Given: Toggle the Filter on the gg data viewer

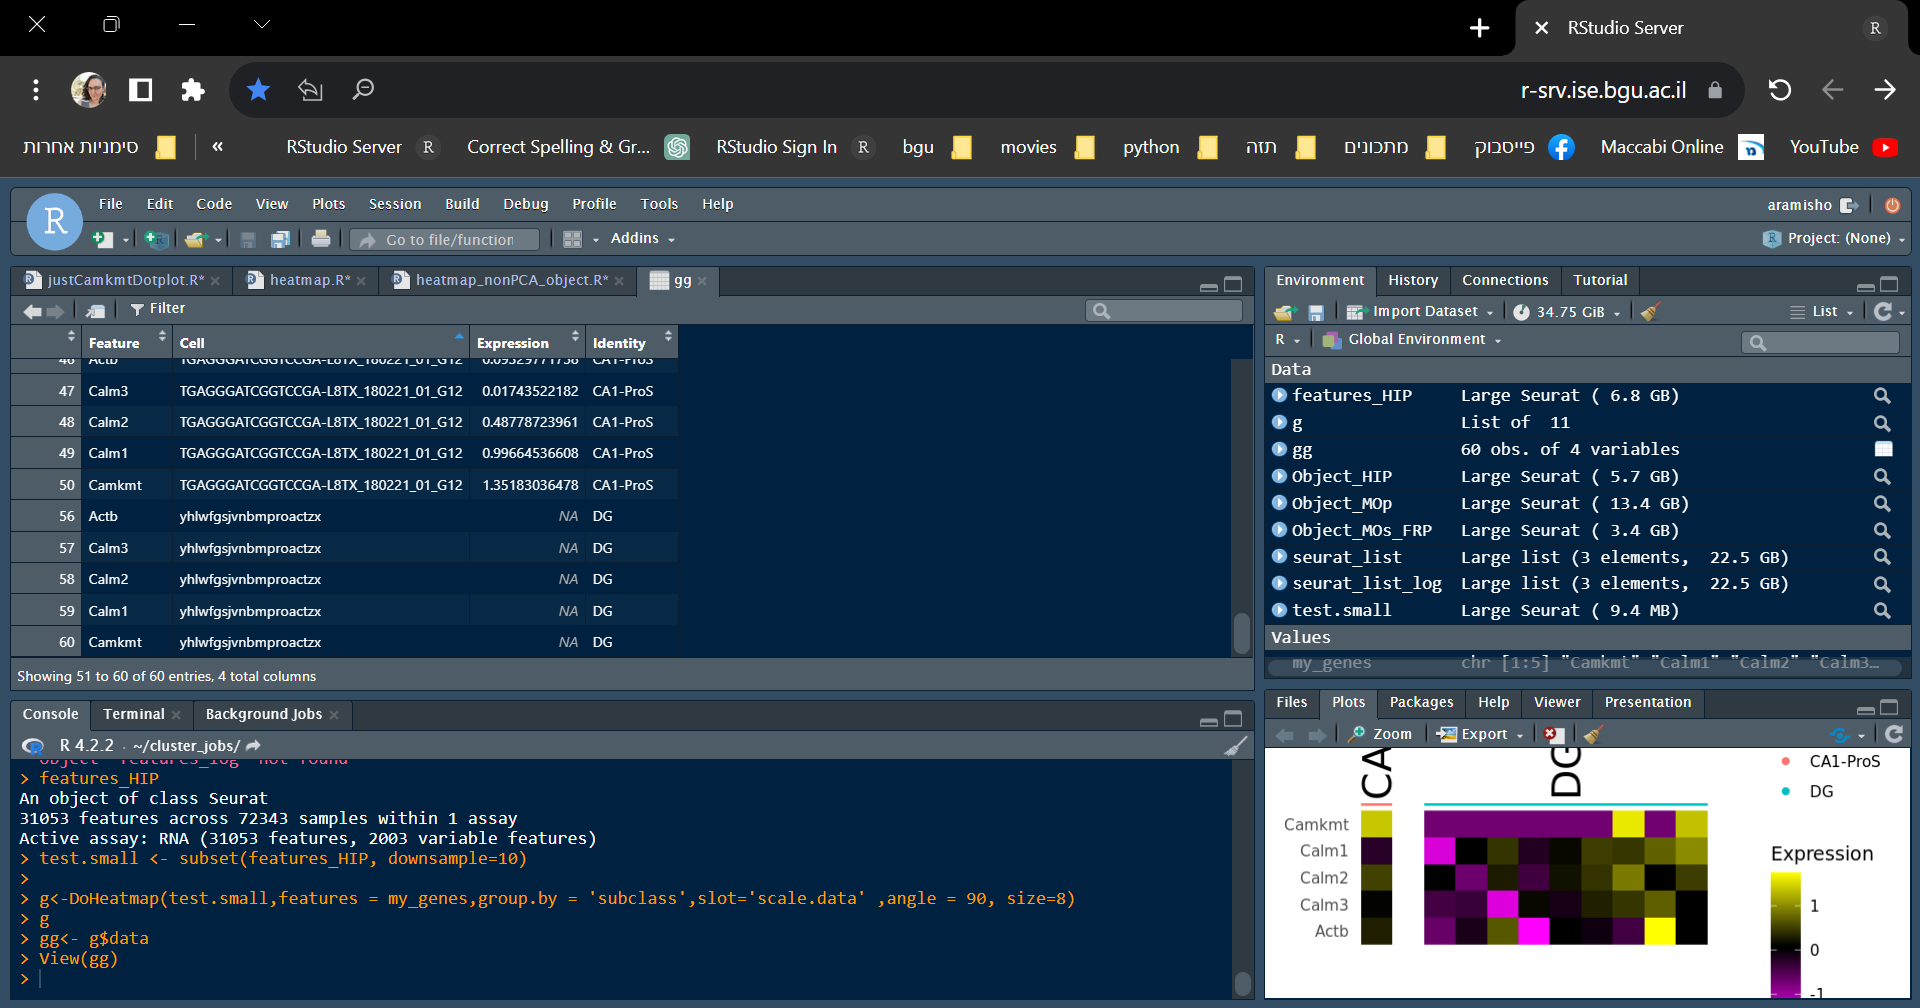Looking at the screenshot, I should [157, 308].
